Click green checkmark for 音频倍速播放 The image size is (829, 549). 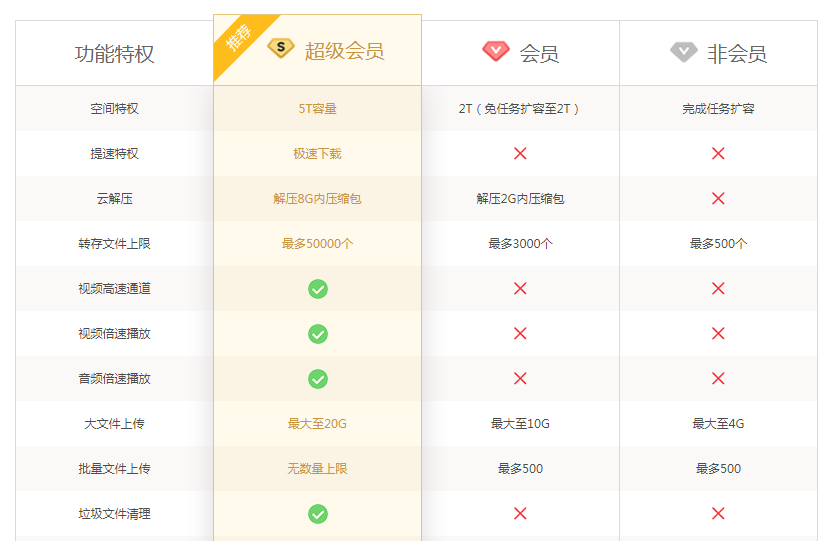coord(317,379)
